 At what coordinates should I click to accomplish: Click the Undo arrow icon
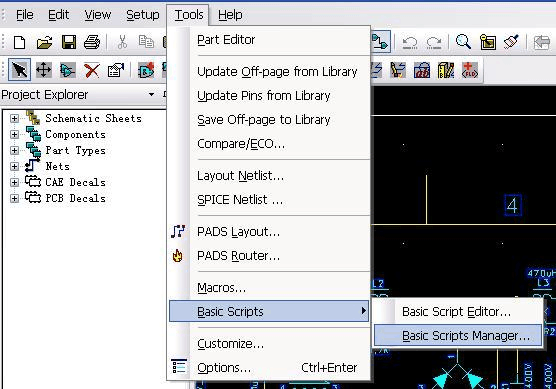coord(410,42)
